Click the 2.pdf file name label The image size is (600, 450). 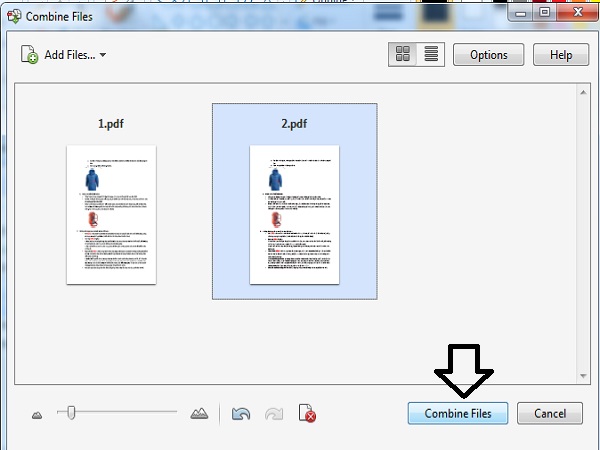pyautogui.click(x=294, y=124)
